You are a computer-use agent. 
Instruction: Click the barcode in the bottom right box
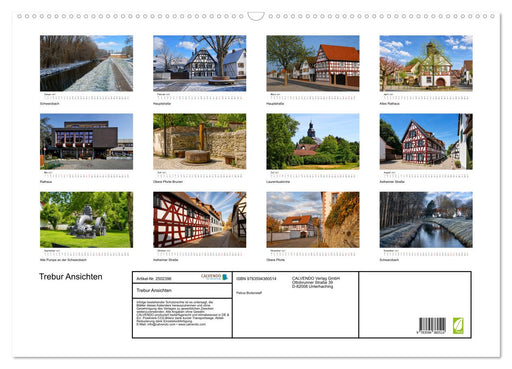tap(432, 326)
